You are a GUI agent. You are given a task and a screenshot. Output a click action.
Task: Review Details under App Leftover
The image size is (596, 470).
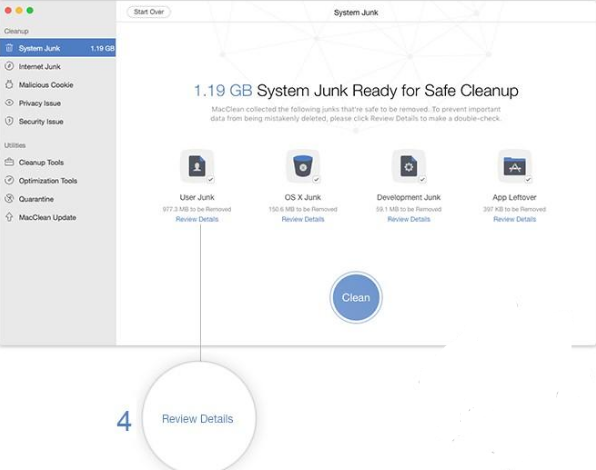(515, 219)
